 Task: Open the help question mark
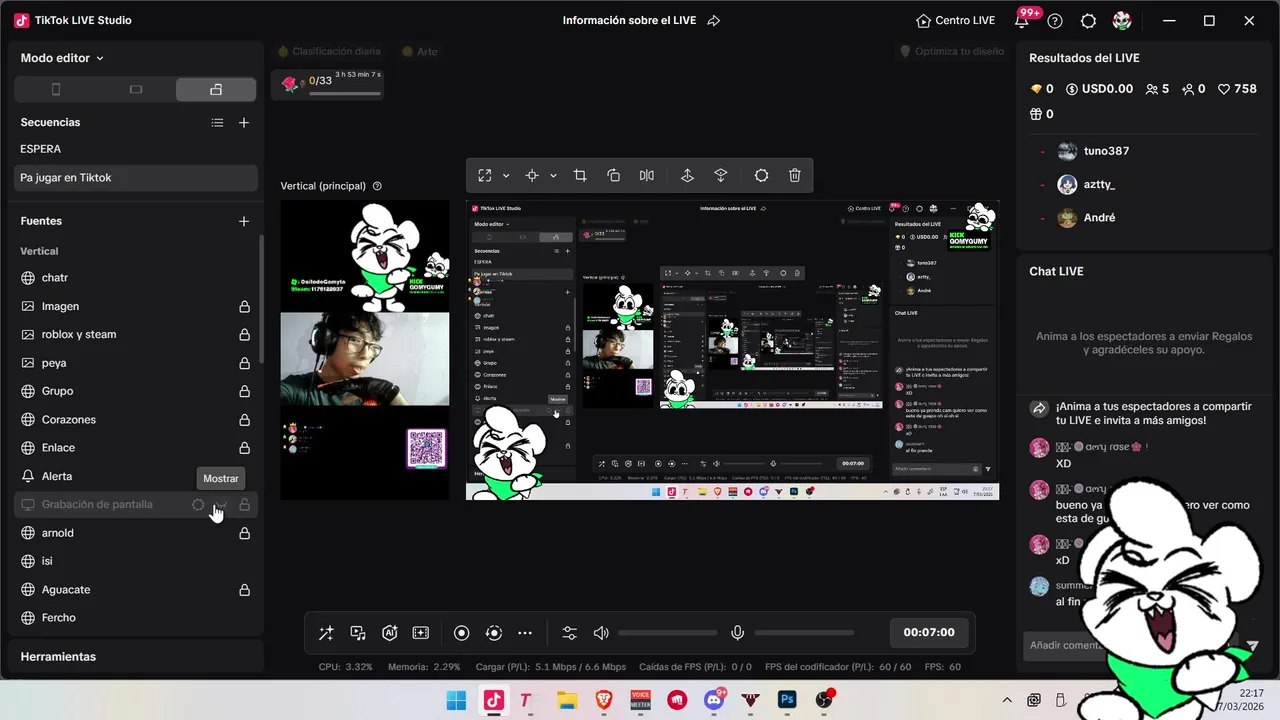(1055, 21)
